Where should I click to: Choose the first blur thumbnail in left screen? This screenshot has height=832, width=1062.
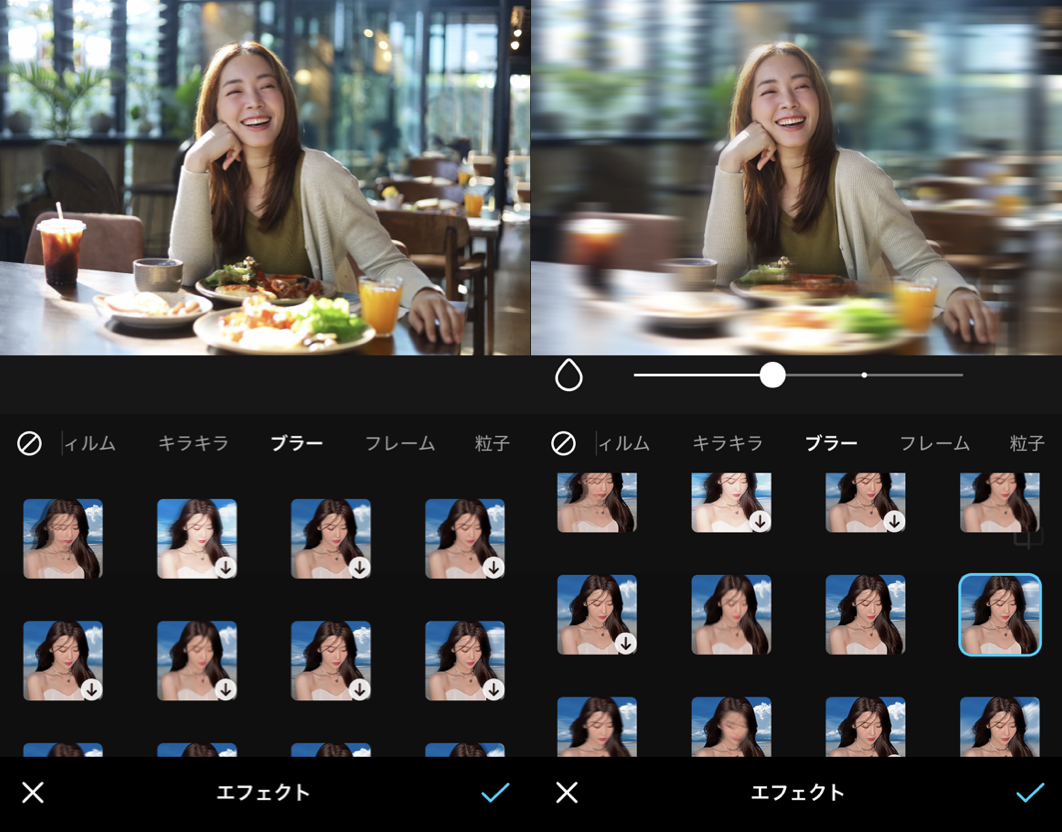point(63,538)
